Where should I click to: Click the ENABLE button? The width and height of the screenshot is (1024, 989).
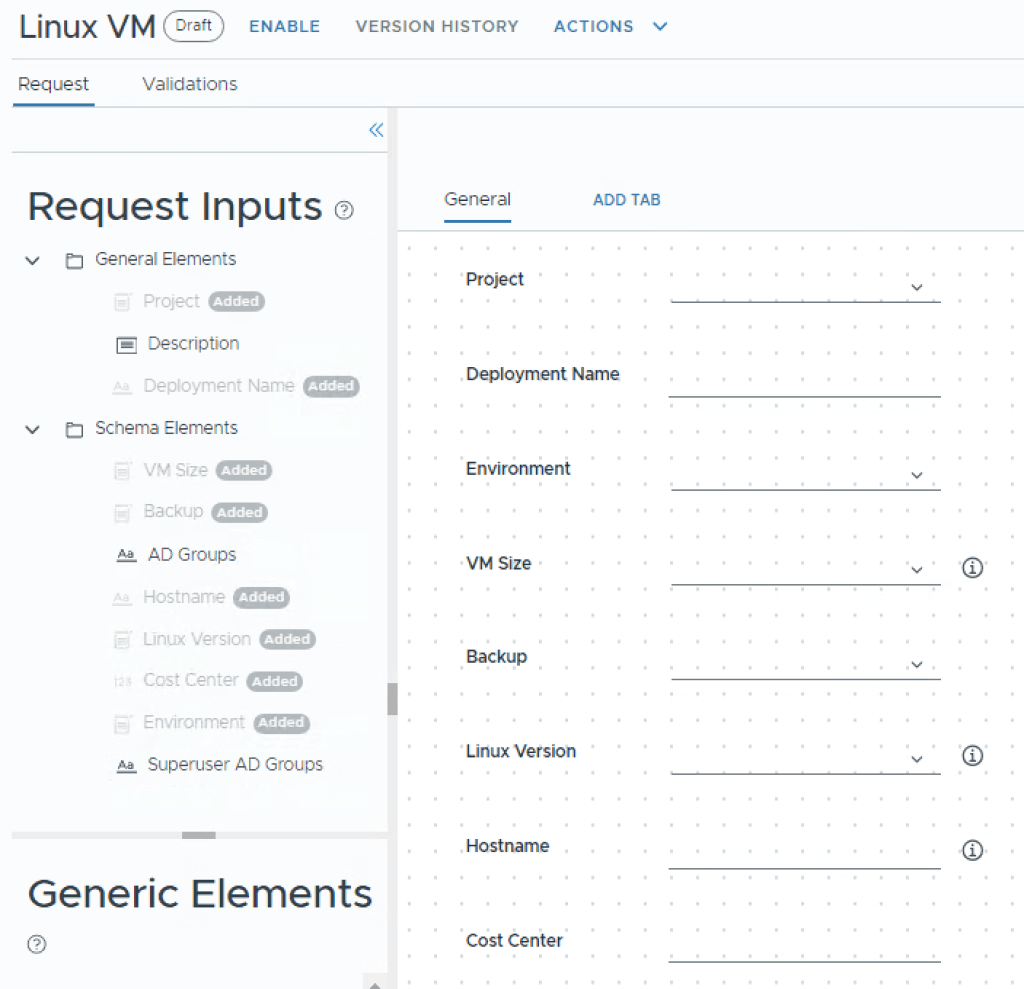(284, 27)
